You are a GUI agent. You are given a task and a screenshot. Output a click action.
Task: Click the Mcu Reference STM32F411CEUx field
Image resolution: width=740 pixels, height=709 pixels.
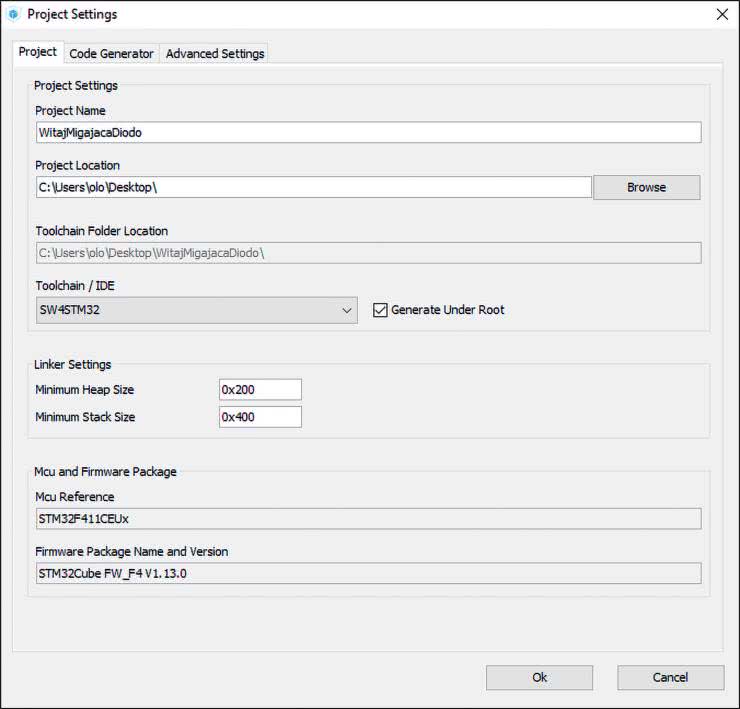coord(367,518)
